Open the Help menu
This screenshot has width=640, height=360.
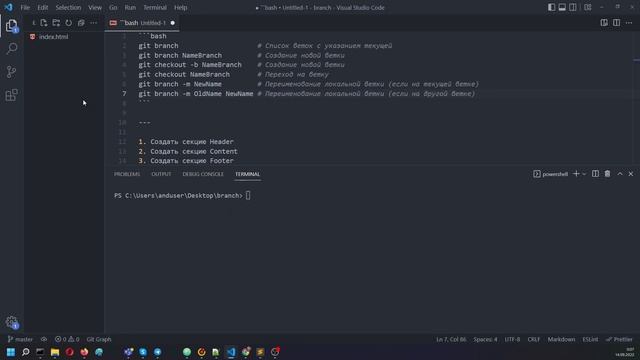pyautogui.click(x=180, y=7)
